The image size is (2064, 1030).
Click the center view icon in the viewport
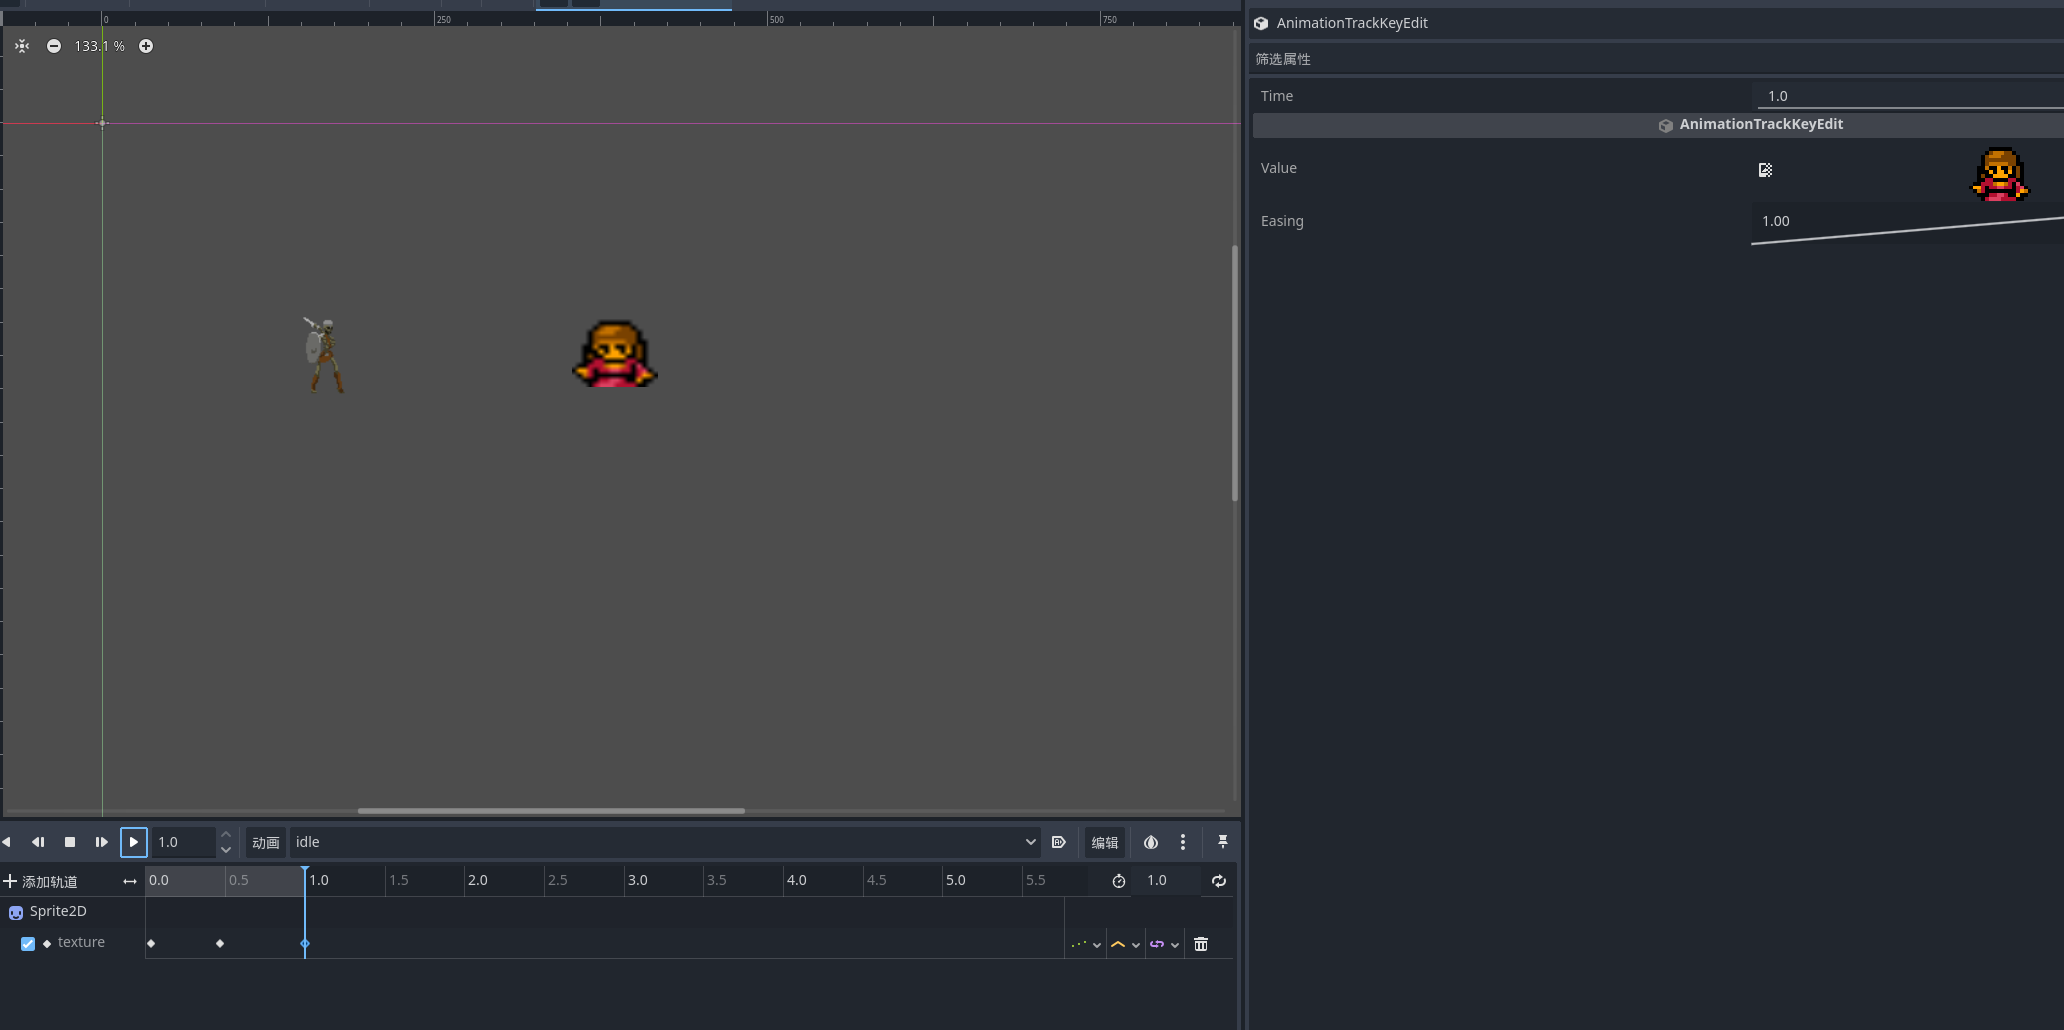point(22,46)
